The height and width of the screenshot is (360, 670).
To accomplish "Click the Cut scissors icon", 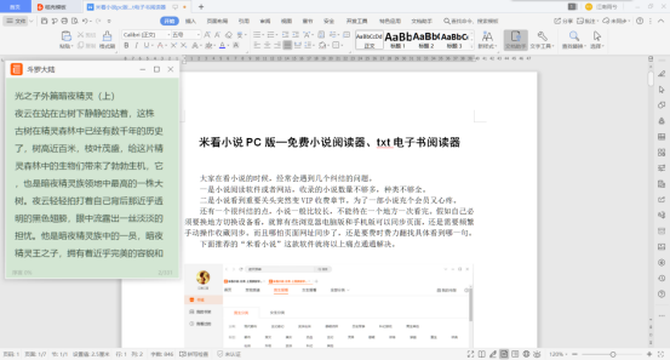I will point(80,35).
